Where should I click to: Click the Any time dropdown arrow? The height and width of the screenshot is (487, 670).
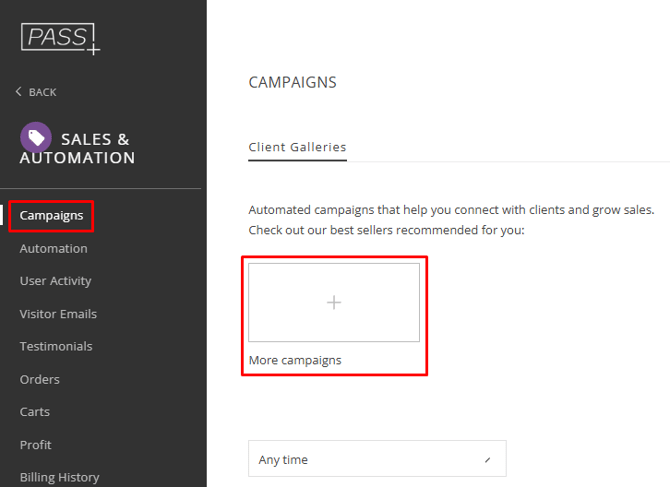pyautogui.click(x=487, y=460)
